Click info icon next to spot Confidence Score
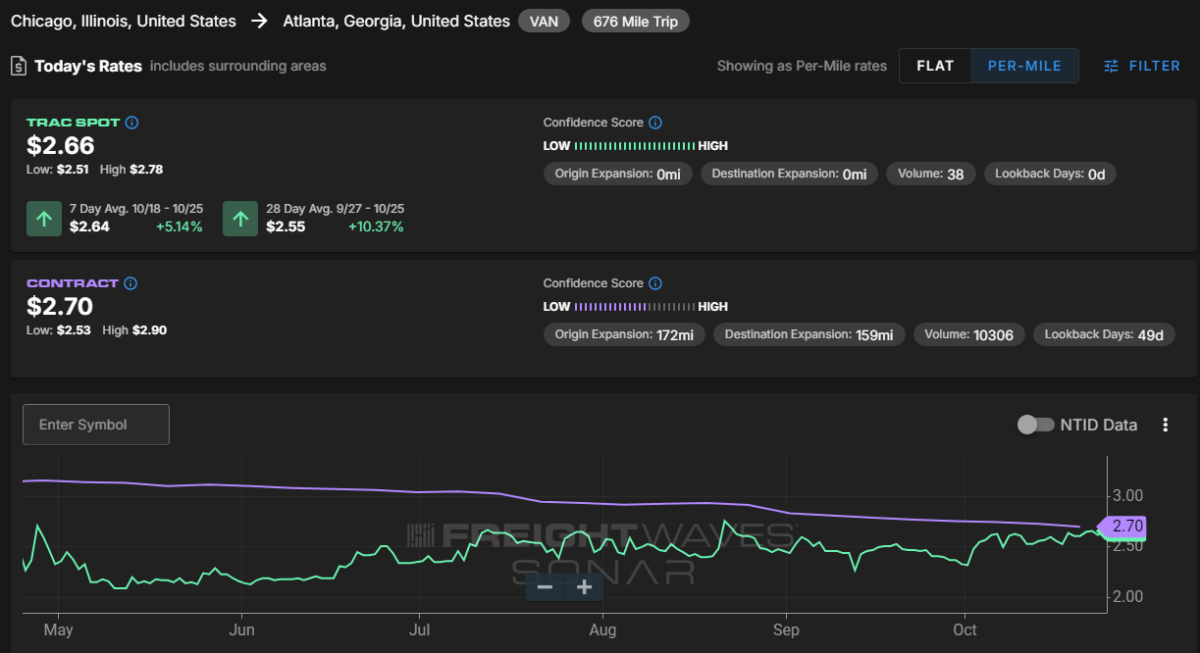Viewport: 1200px width, 653px height. (x=655, y=123)
